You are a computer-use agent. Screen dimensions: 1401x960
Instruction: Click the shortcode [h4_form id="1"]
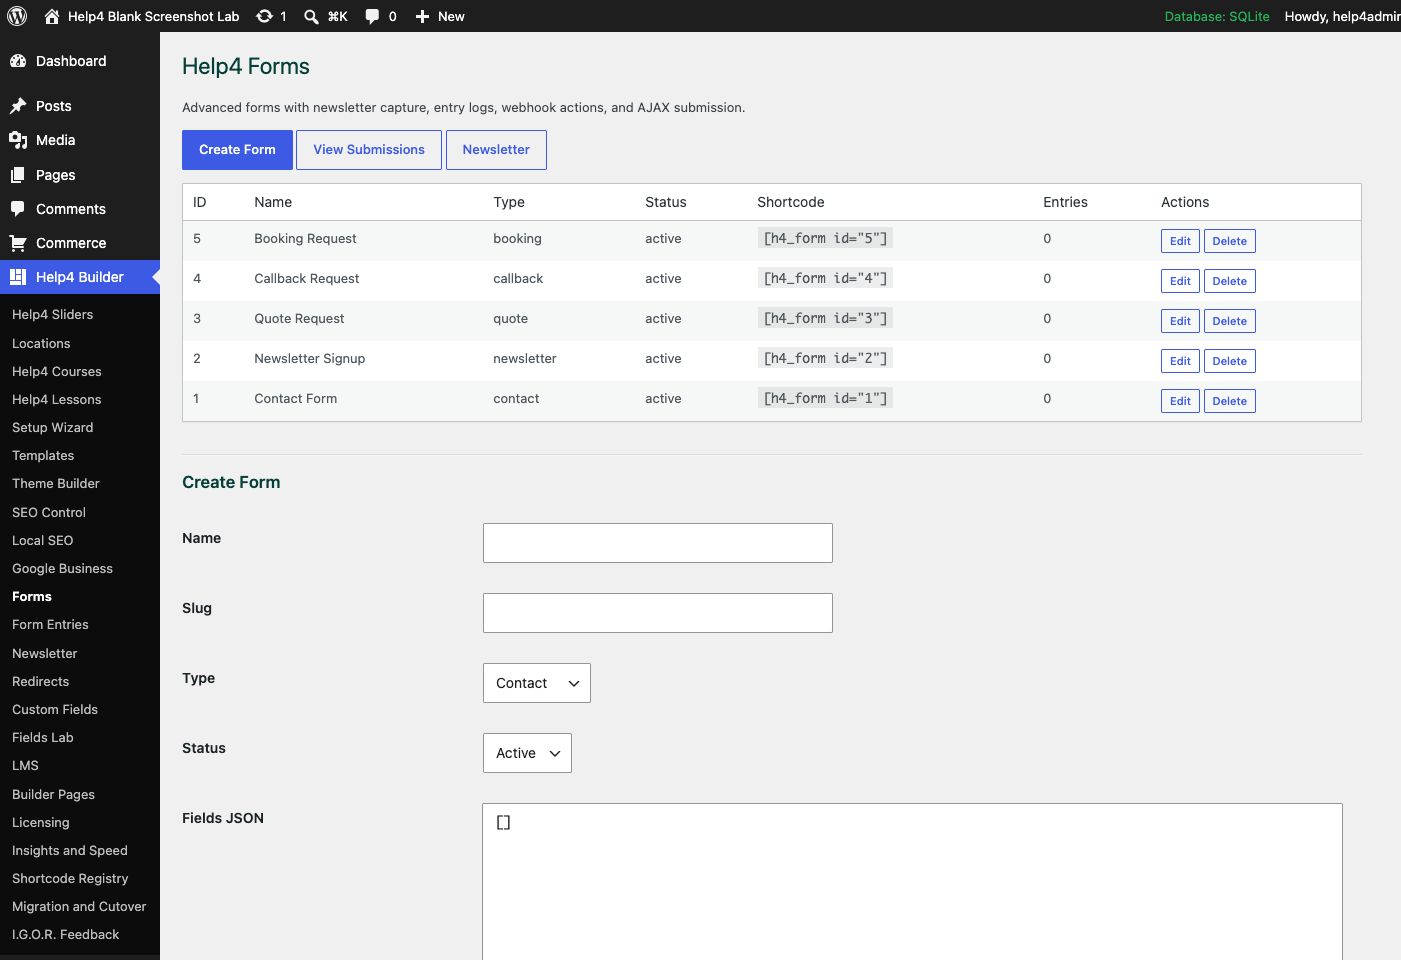click(x=825, y=398)
